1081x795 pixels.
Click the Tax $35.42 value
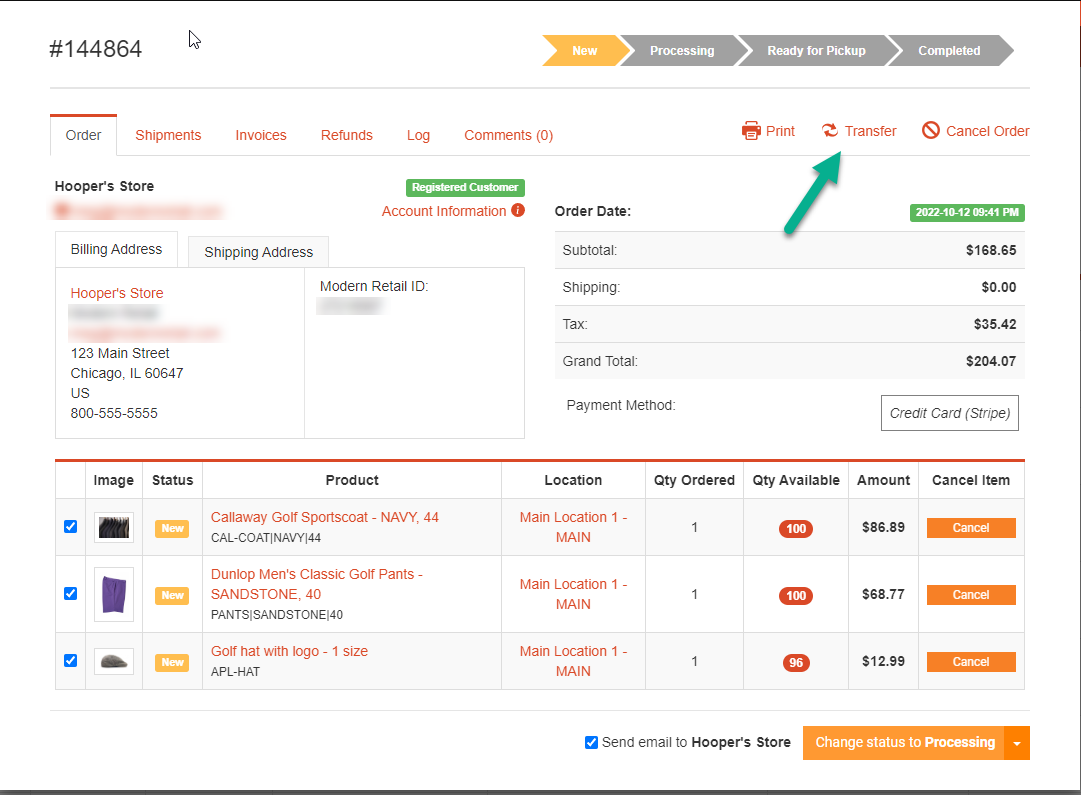pos(995,324)
